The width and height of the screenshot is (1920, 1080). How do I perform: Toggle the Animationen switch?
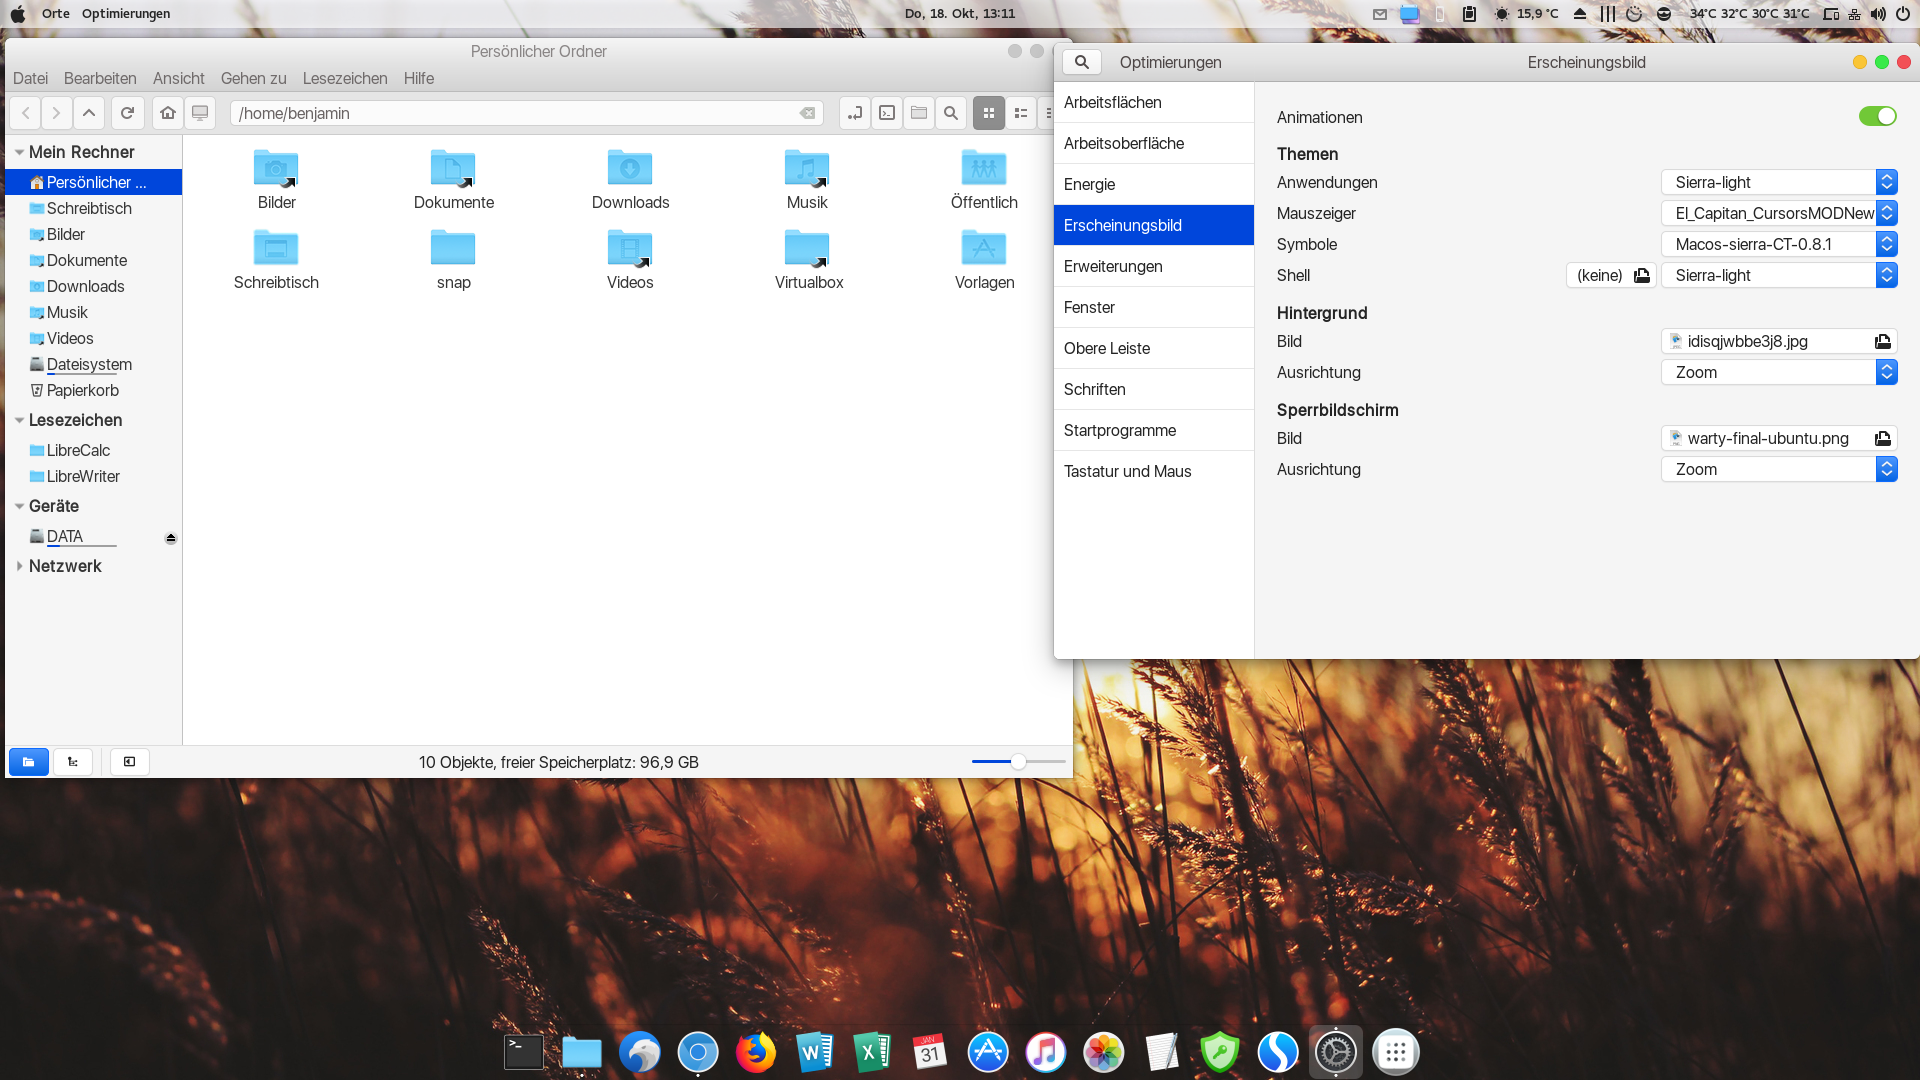(1877, 117)
